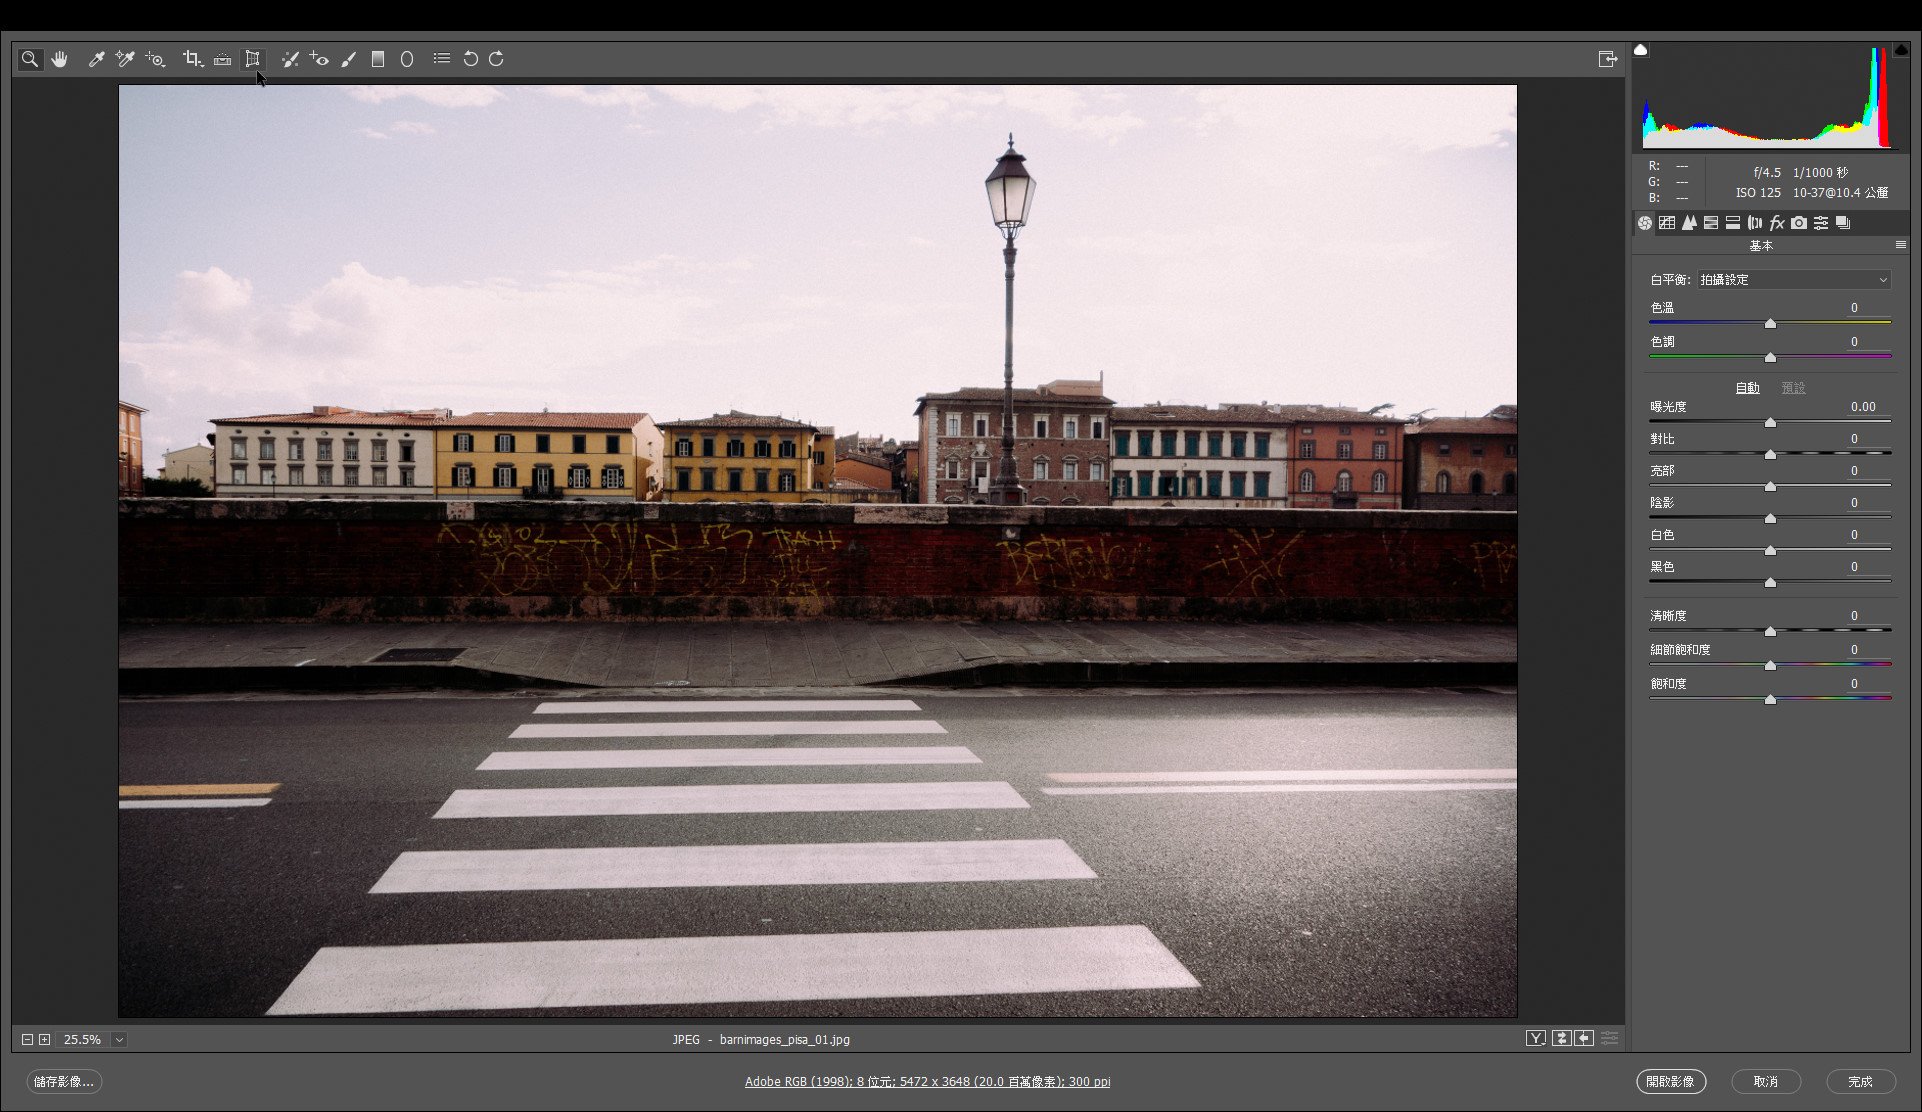Open workflow options link Adobe RGB (1998)
This screenshot has height=1112, width=1922.
tap(927, 1082)
